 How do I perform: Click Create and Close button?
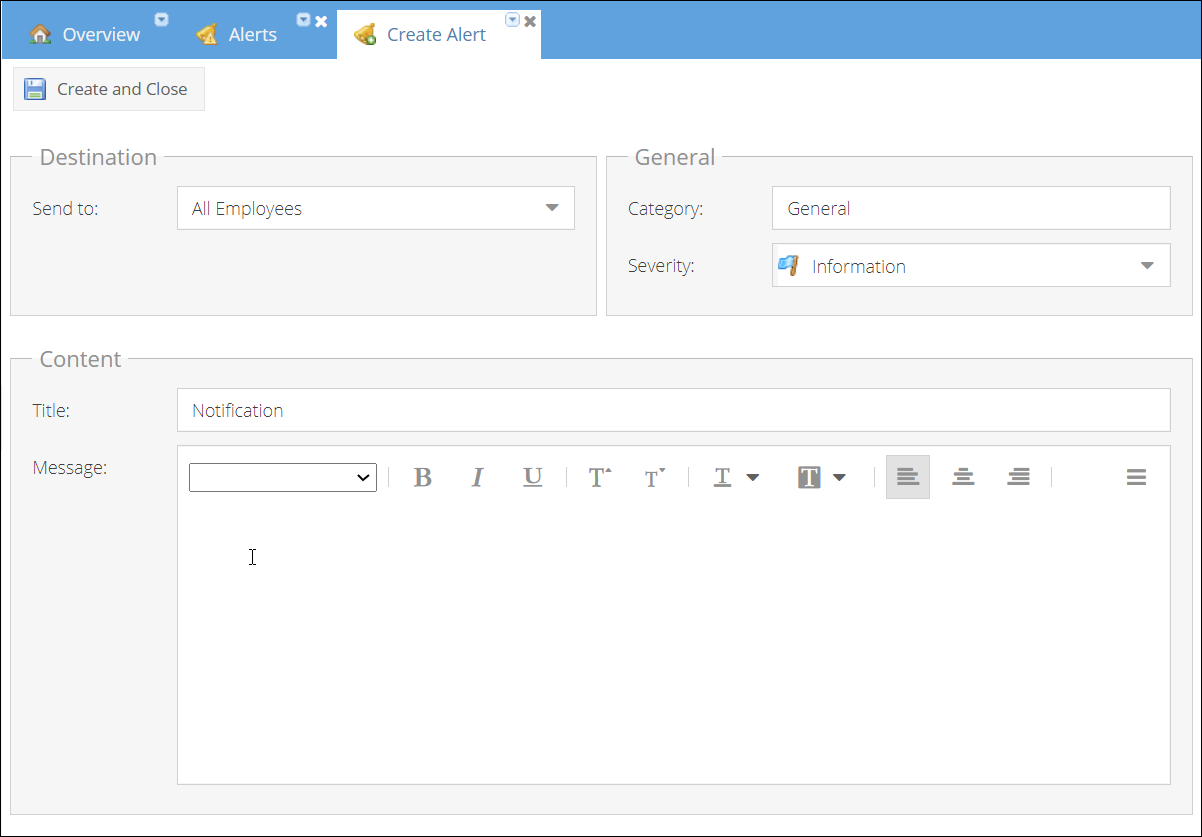point(109,89)
